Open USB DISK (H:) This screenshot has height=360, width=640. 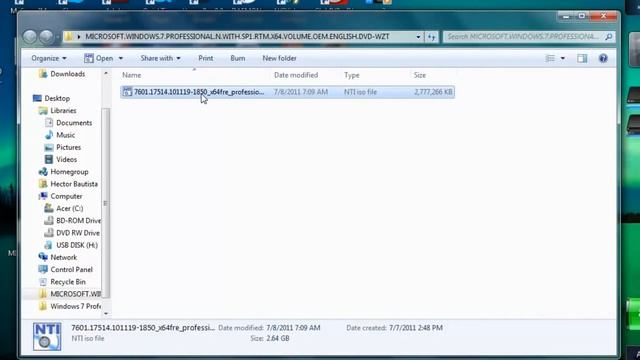coord(77,245)
